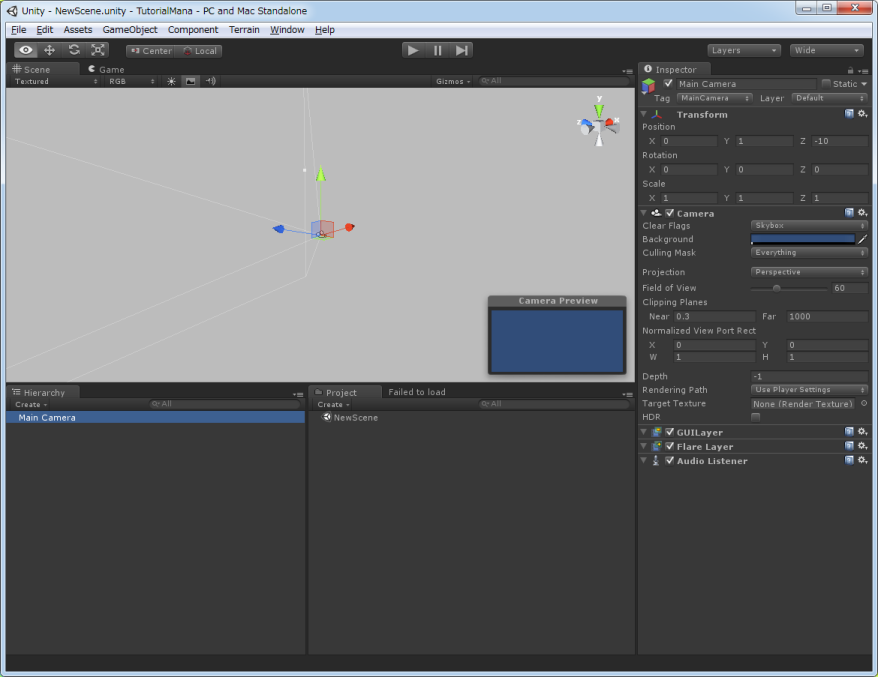Open the MainCamera Tag dropdown
This screenshot has height=677, width=878.
714,98
